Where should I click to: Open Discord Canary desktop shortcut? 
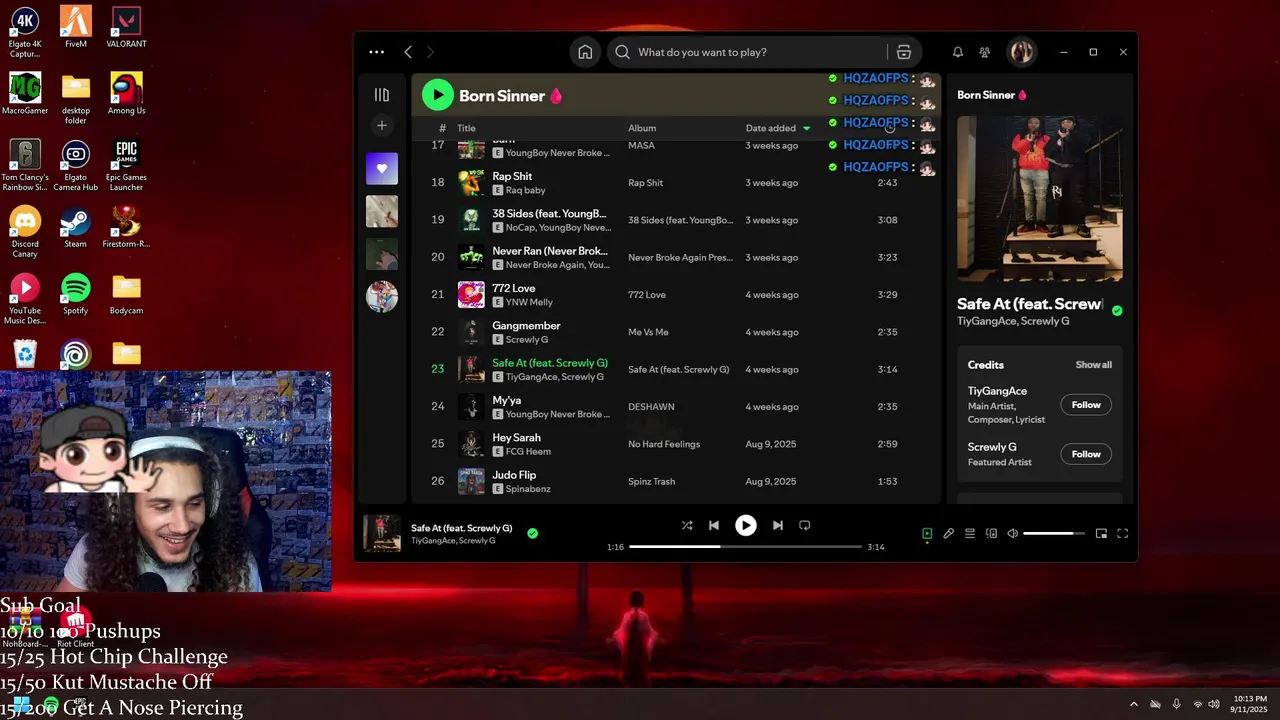coord(25,232)
